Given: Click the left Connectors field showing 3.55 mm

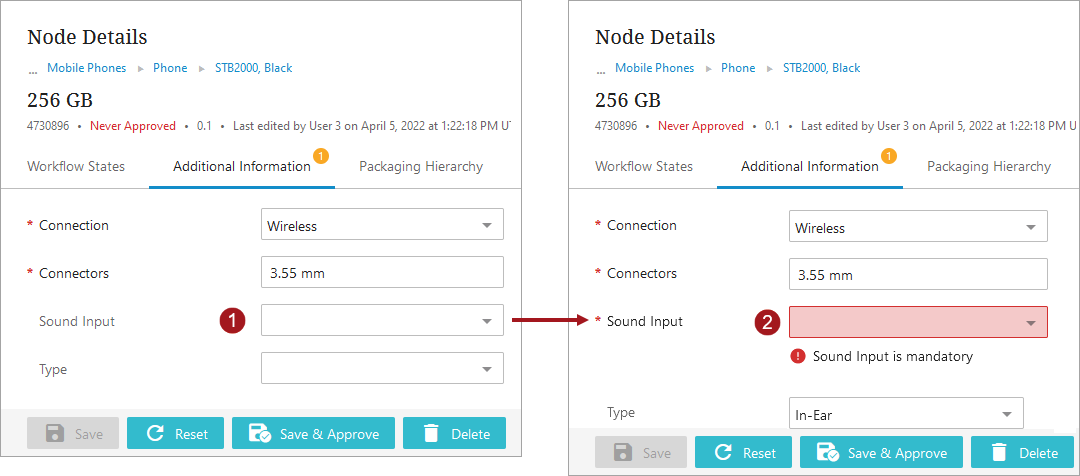Looking at the screenshot, I should click(x=382, y=273).
